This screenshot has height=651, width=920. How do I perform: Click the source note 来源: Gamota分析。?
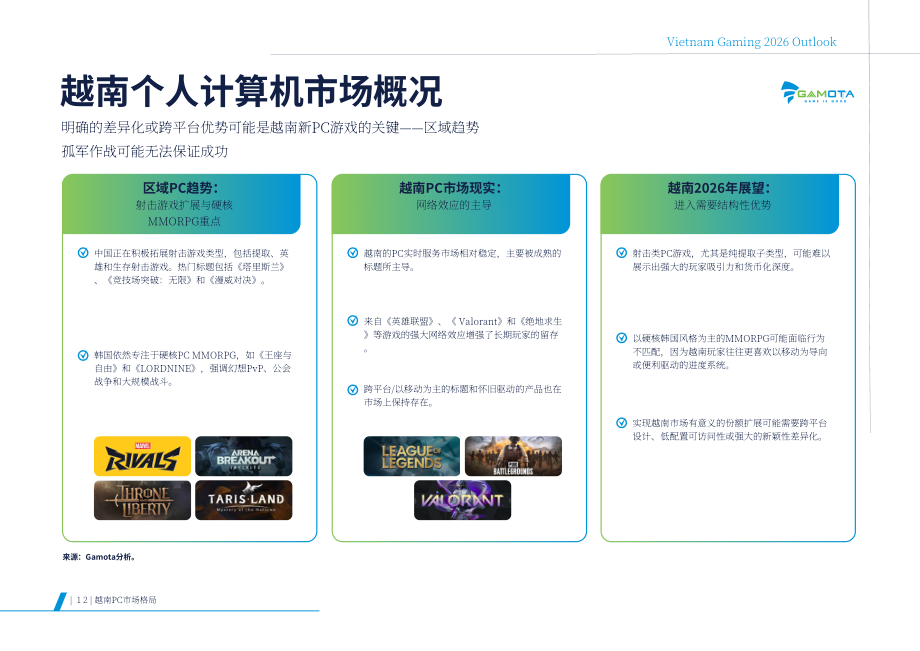[100, 557]
